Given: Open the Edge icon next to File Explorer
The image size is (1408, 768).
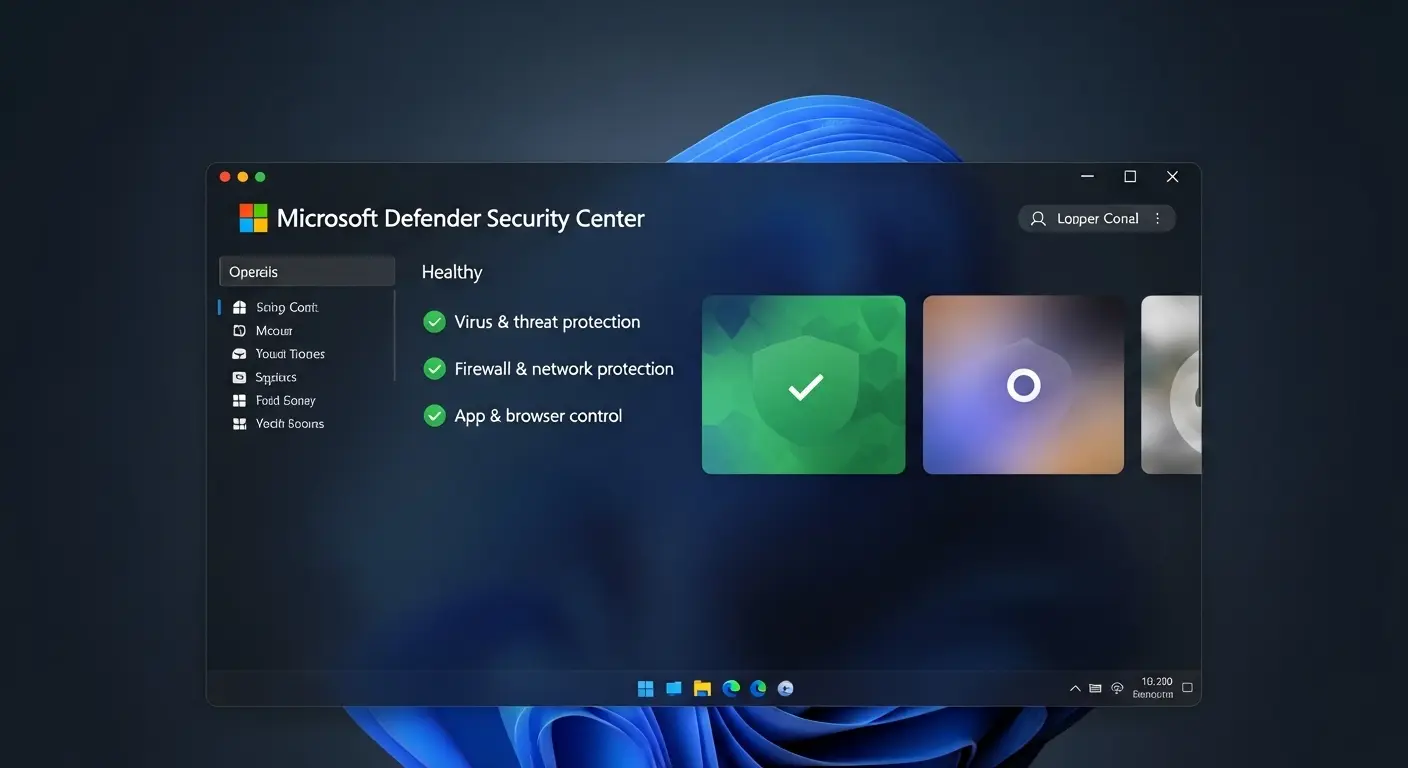Looking at the screenshot, I should point(731,688).
